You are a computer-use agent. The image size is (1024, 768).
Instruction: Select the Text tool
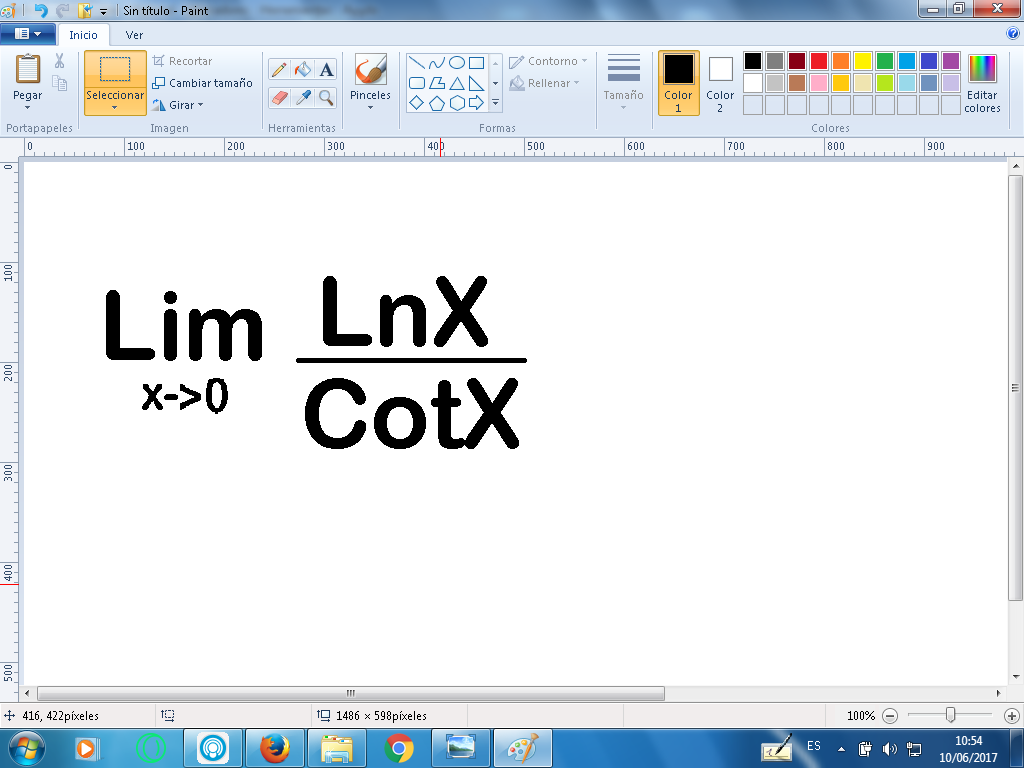326,70
